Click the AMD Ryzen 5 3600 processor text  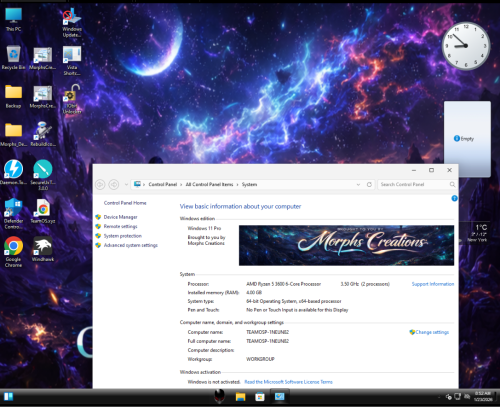[283, 284]
